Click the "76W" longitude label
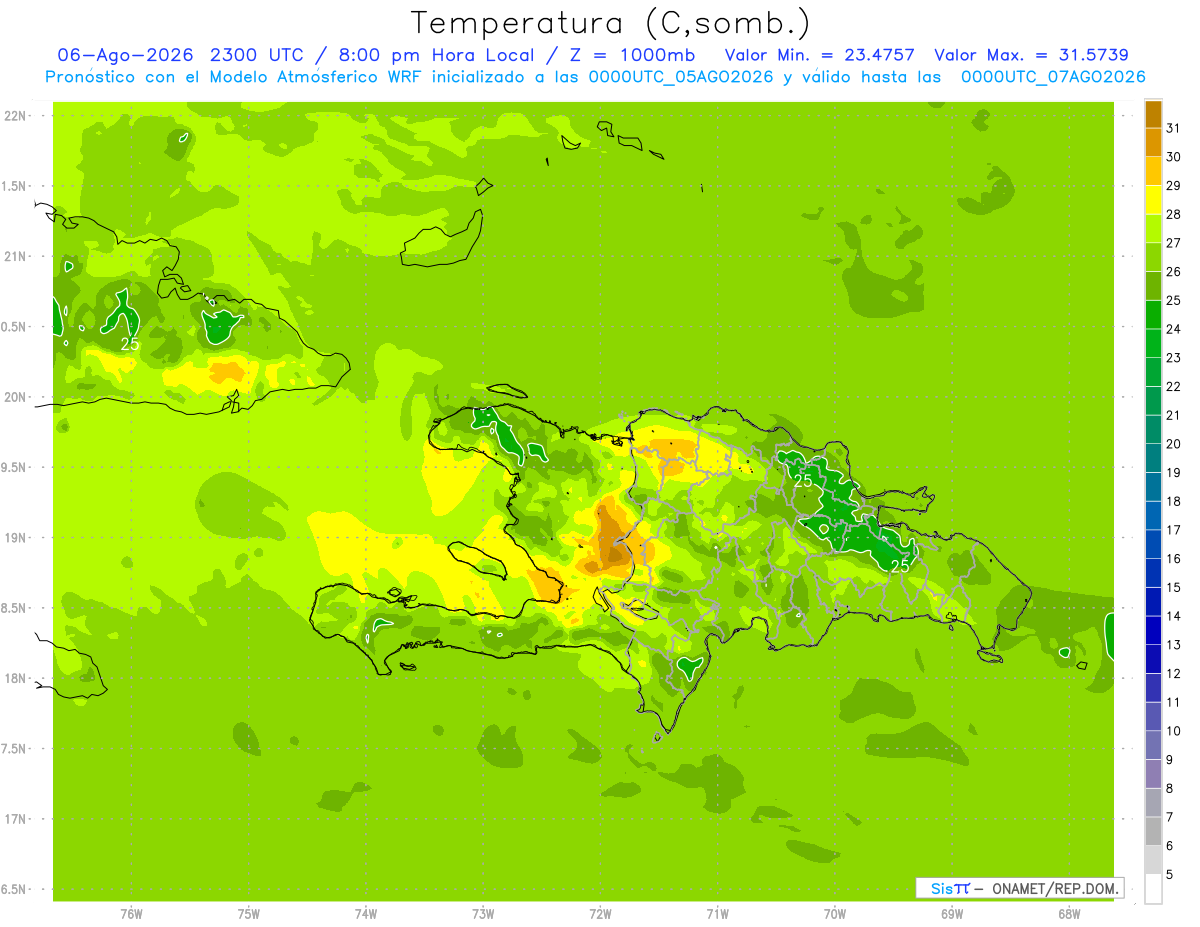This screenshot has height=927, width=1200. pyautogui.click(x=131, y=913)
